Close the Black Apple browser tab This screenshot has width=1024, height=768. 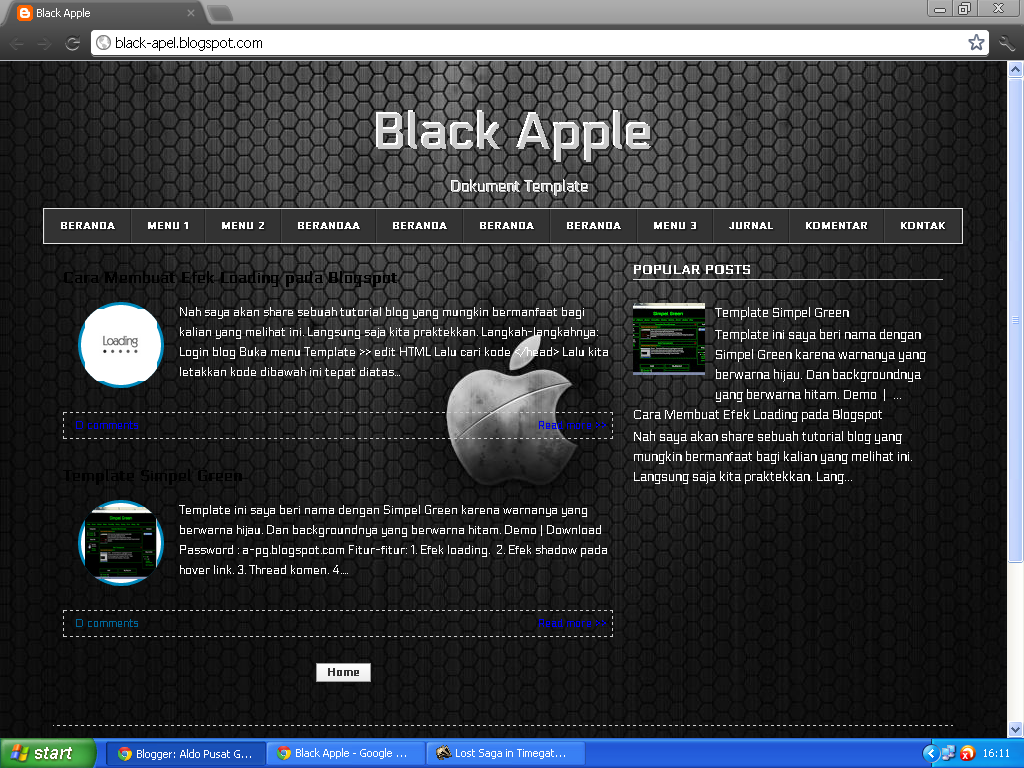coord(190,12)
